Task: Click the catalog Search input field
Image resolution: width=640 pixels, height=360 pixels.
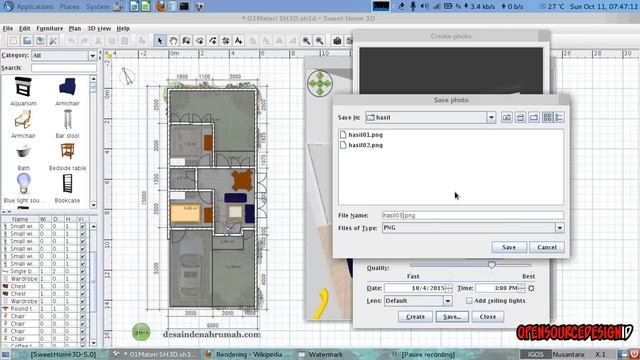Action: pos(64,68)
